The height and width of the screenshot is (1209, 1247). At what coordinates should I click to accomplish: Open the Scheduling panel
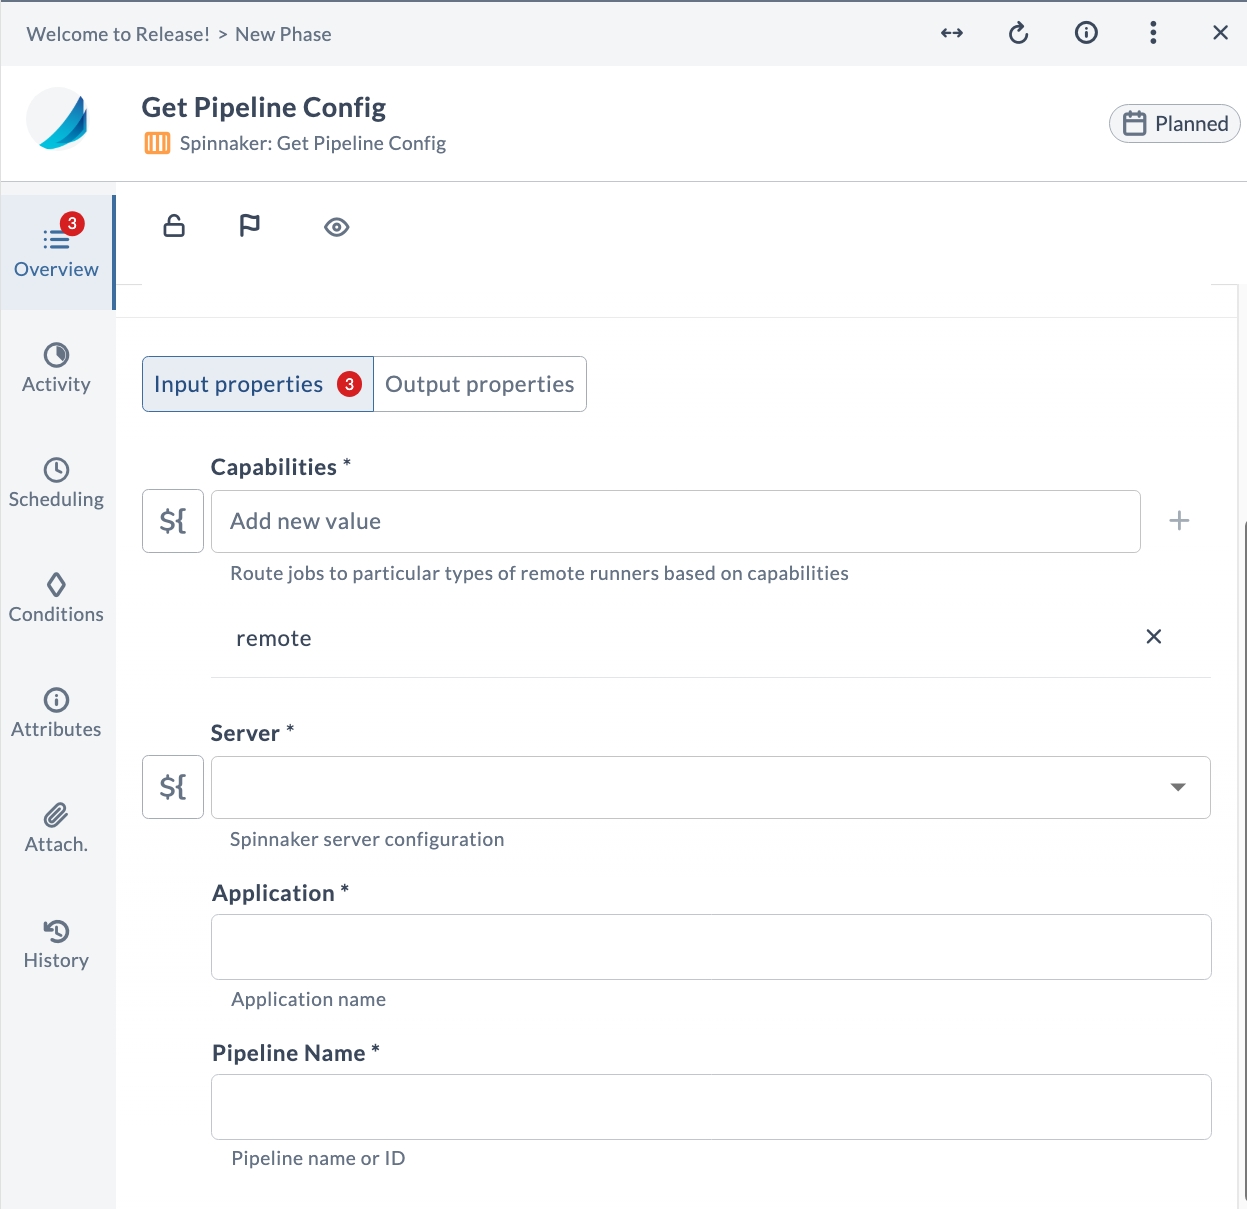(56, 483)
